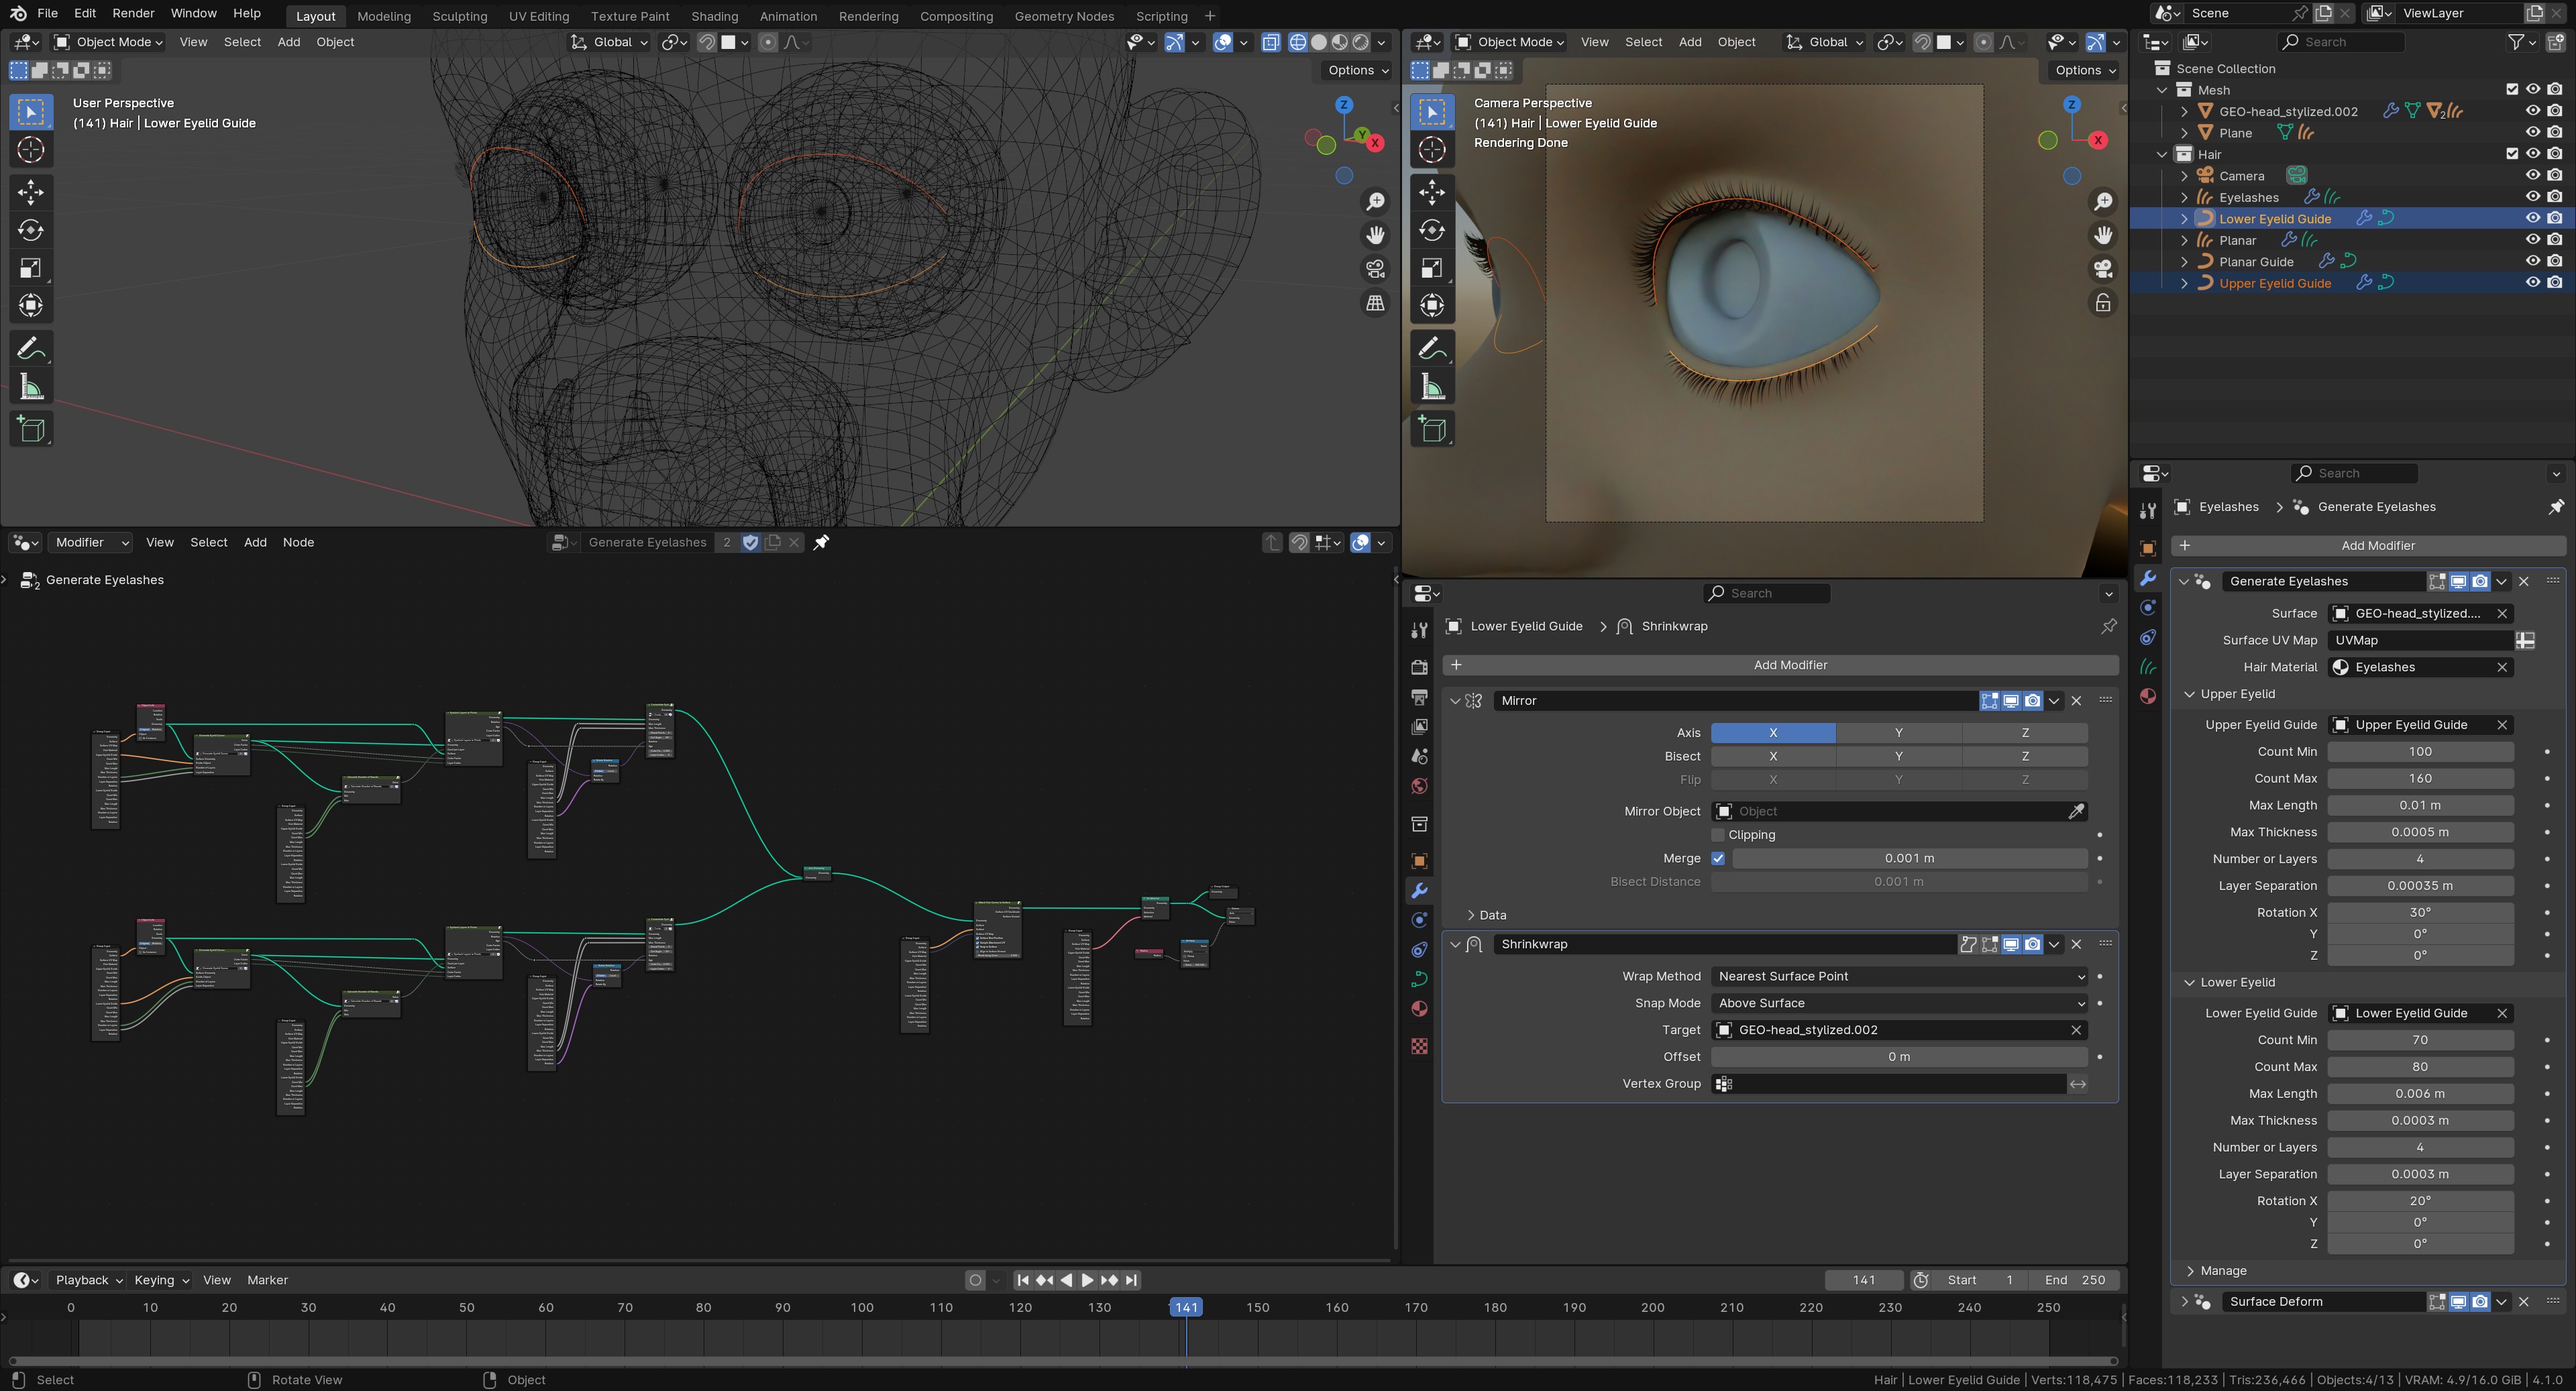Hide Lower Eyelid Guide in viewport
This screenshot has height=1391, width=2576.
point(2533,218)
